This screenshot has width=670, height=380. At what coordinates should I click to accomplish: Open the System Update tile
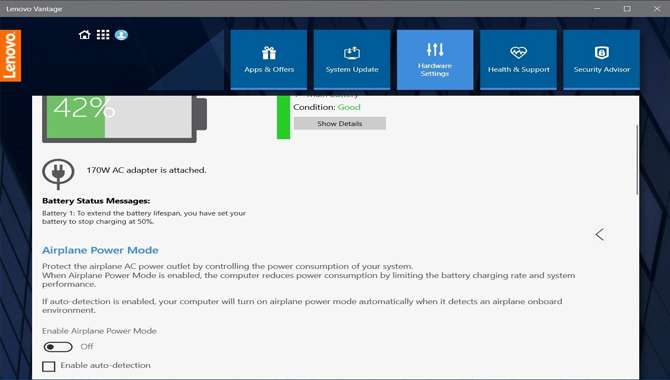[x=352, y=59]
